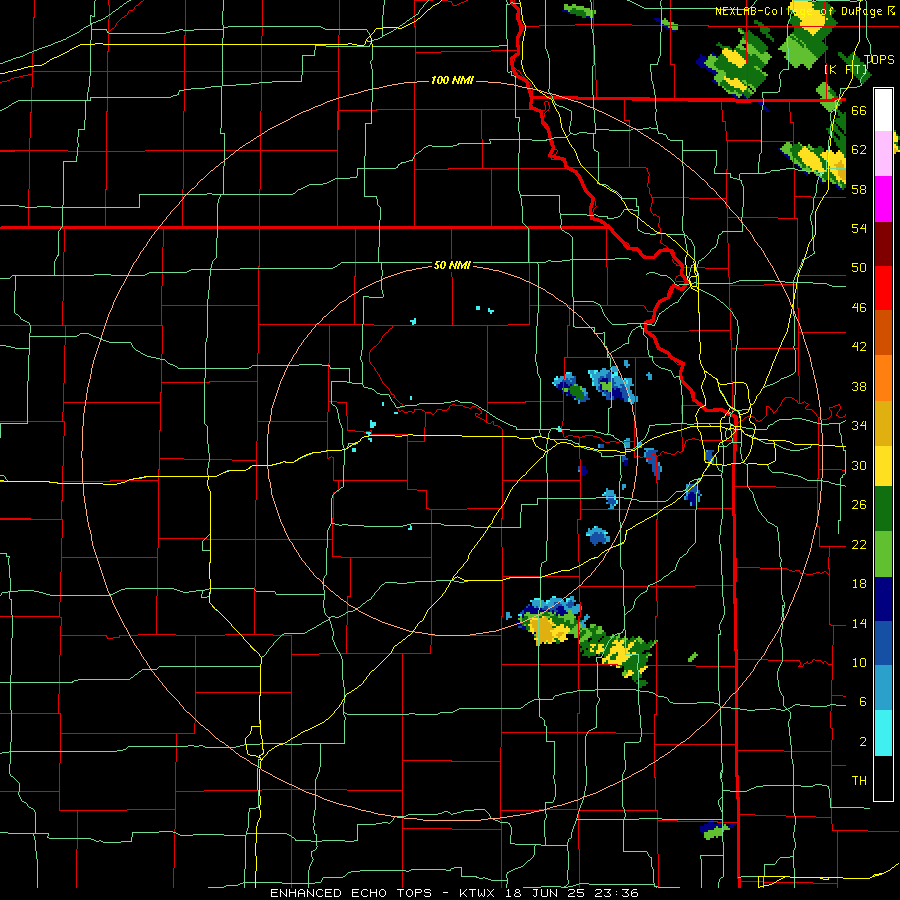
Task: Click the 14 value on the scale
Action: click(859, 623)
